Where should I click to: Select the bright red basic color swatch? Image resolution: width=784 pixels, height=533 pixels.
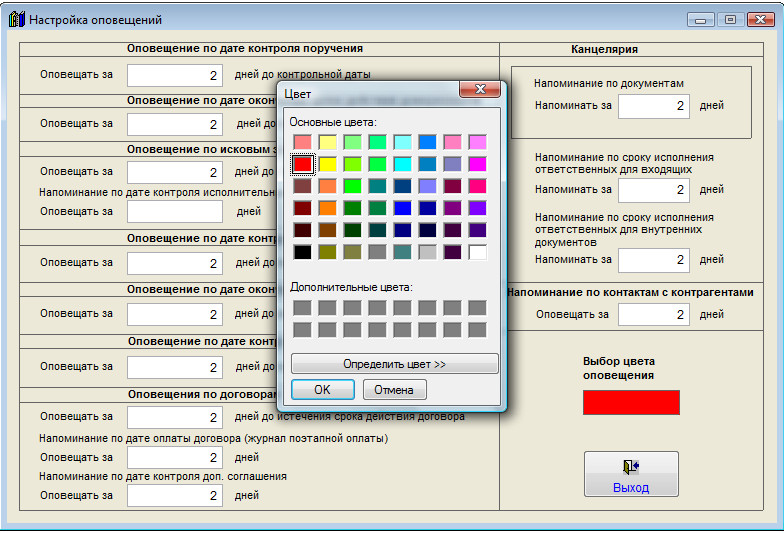303,163
